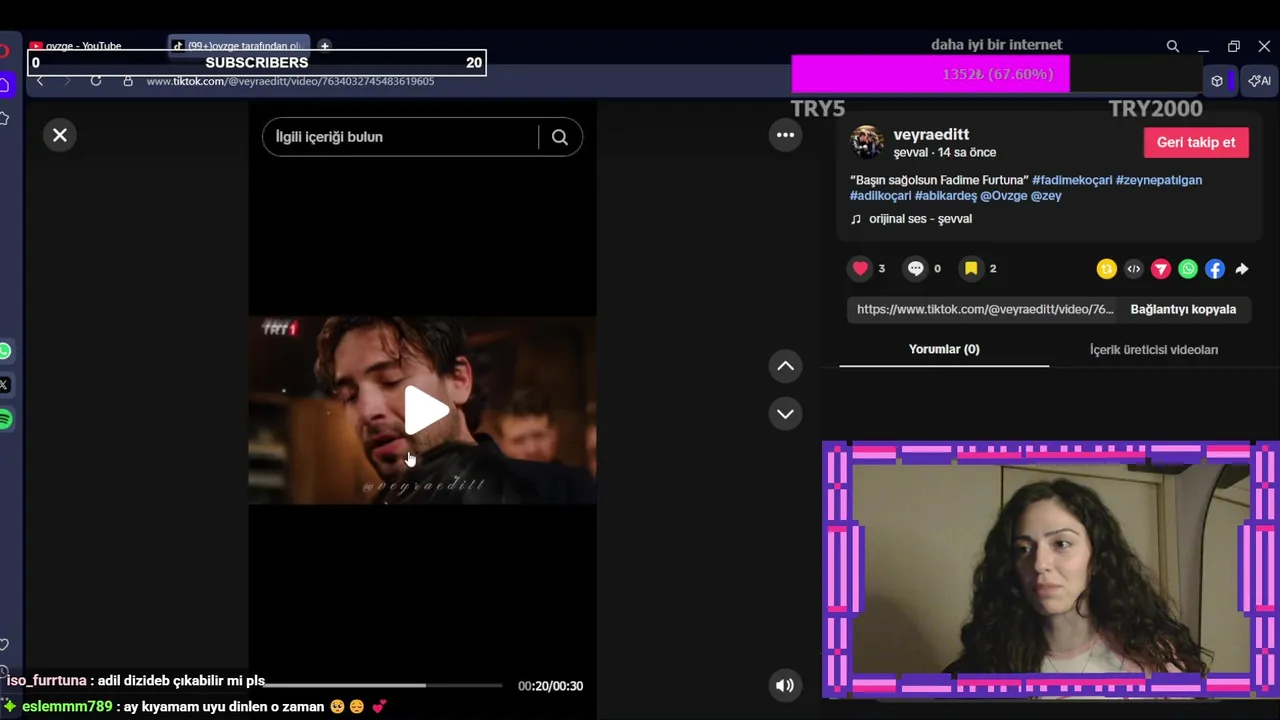
Task: Mute the video with speaker icon
Action: (x=785, y=685)
